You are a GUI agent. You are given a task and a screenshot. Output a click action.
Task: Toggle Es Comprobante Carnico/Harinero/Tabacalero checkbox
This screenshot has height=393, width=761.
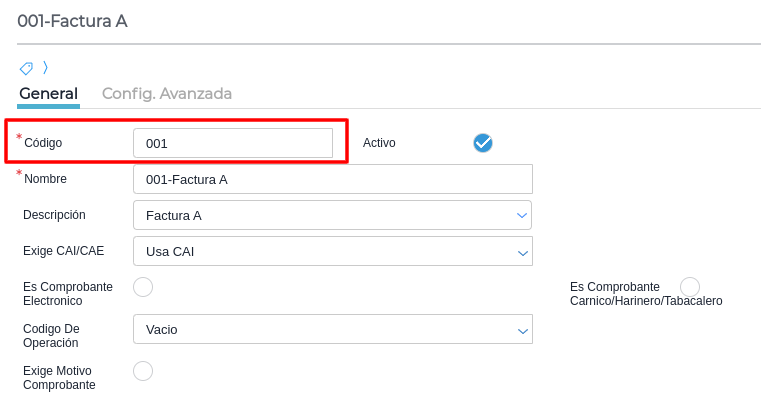[690, 287]
